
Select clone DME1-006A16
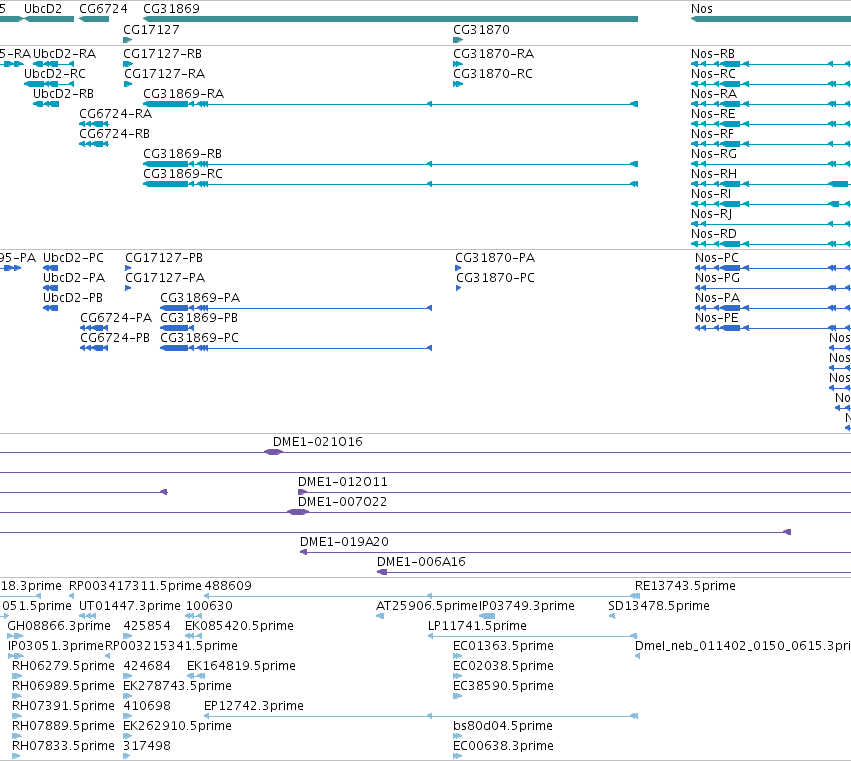click(421, 562)
